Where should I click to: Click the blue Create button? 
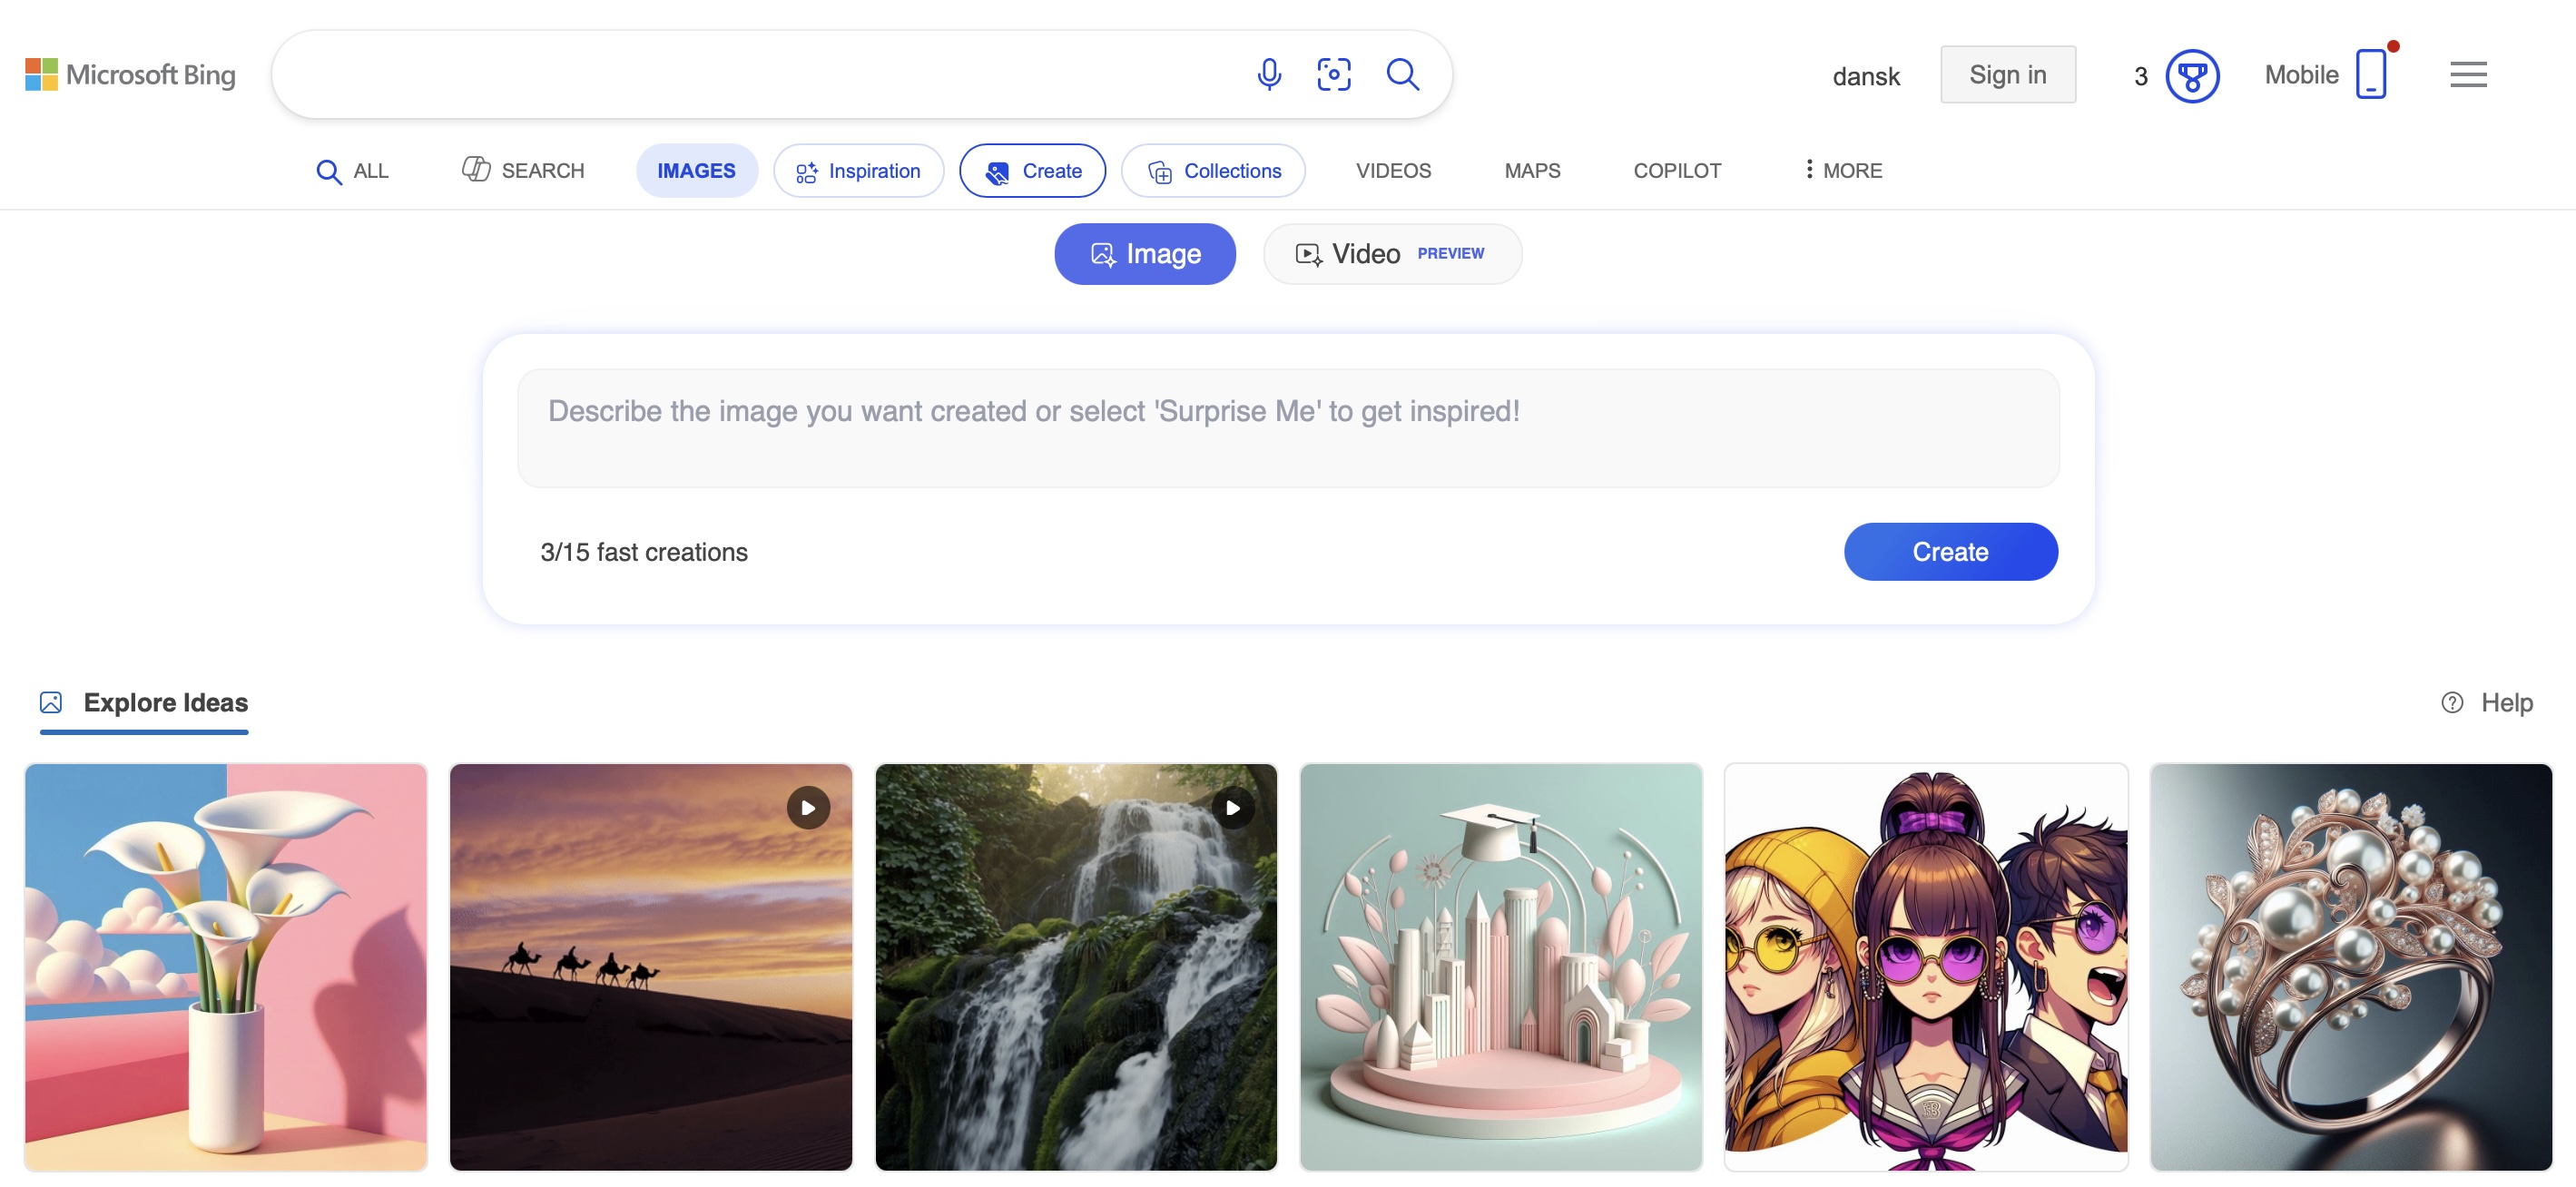pos(1950,551)
